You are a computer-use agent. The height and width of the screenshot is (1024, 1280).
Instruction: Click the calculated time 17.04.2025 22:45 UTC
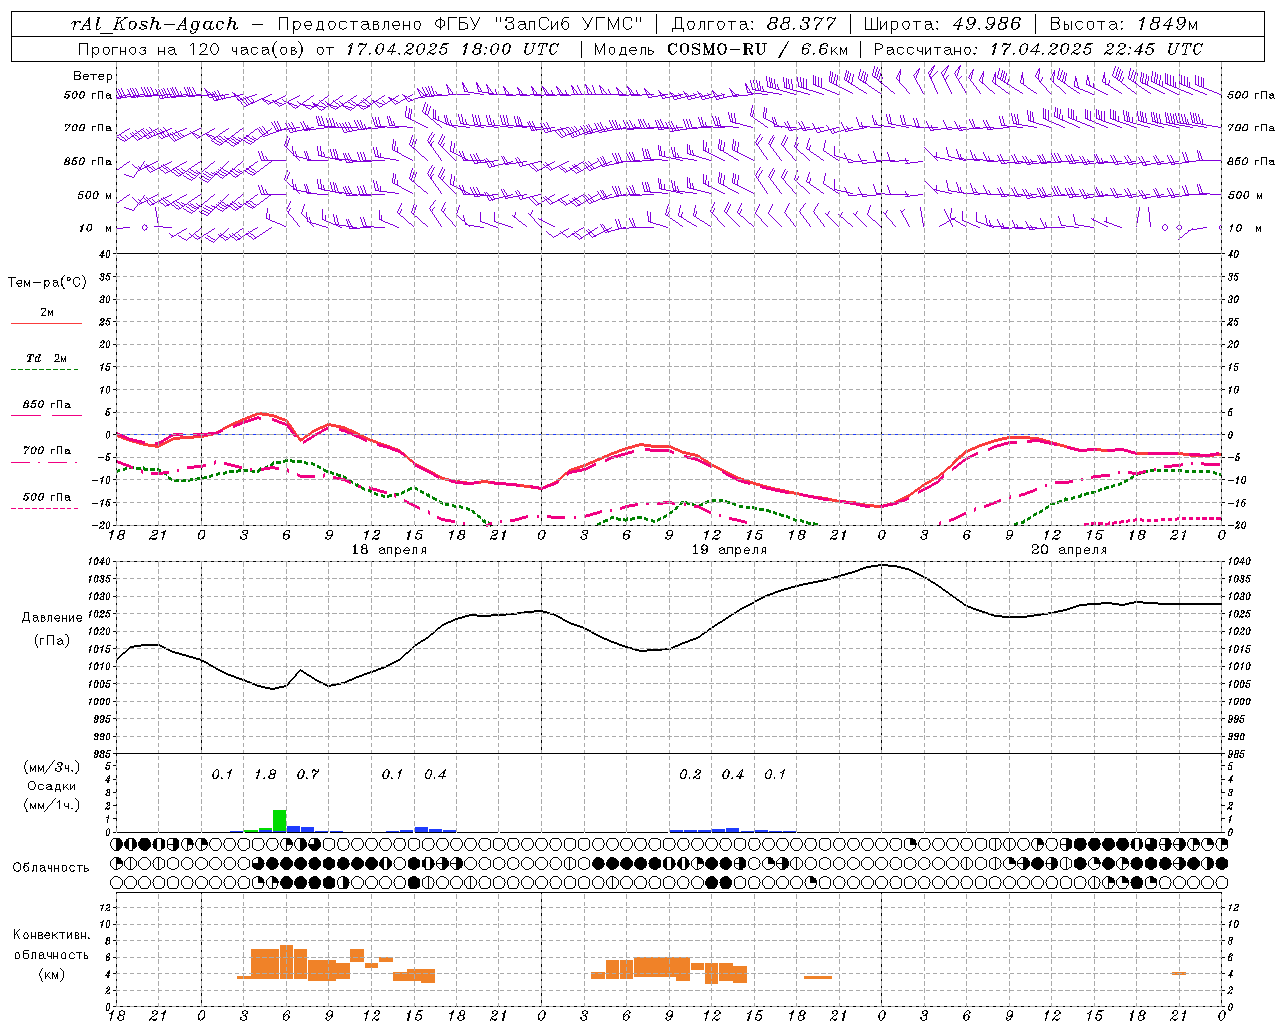point(1096,49)
